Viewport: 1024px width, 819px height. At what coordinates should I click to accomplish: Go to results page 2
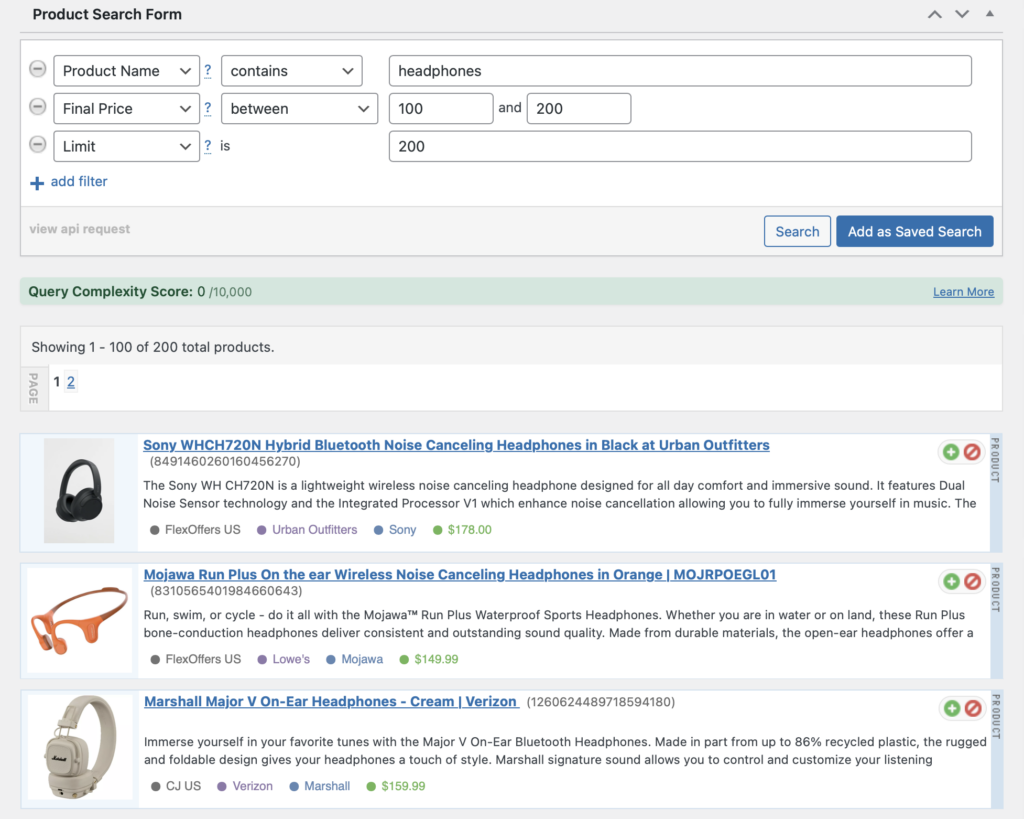71,382
